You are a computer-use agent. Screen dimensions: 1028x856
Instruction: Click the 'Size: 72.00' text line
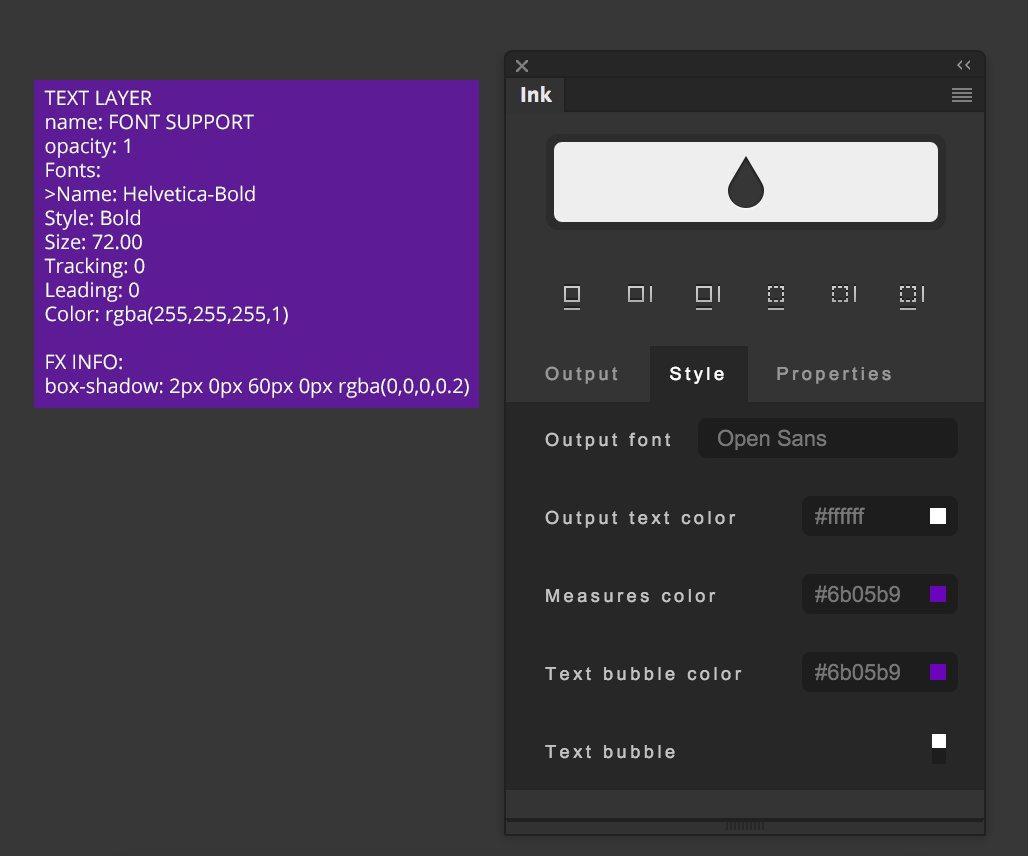[x=93, y=242]
